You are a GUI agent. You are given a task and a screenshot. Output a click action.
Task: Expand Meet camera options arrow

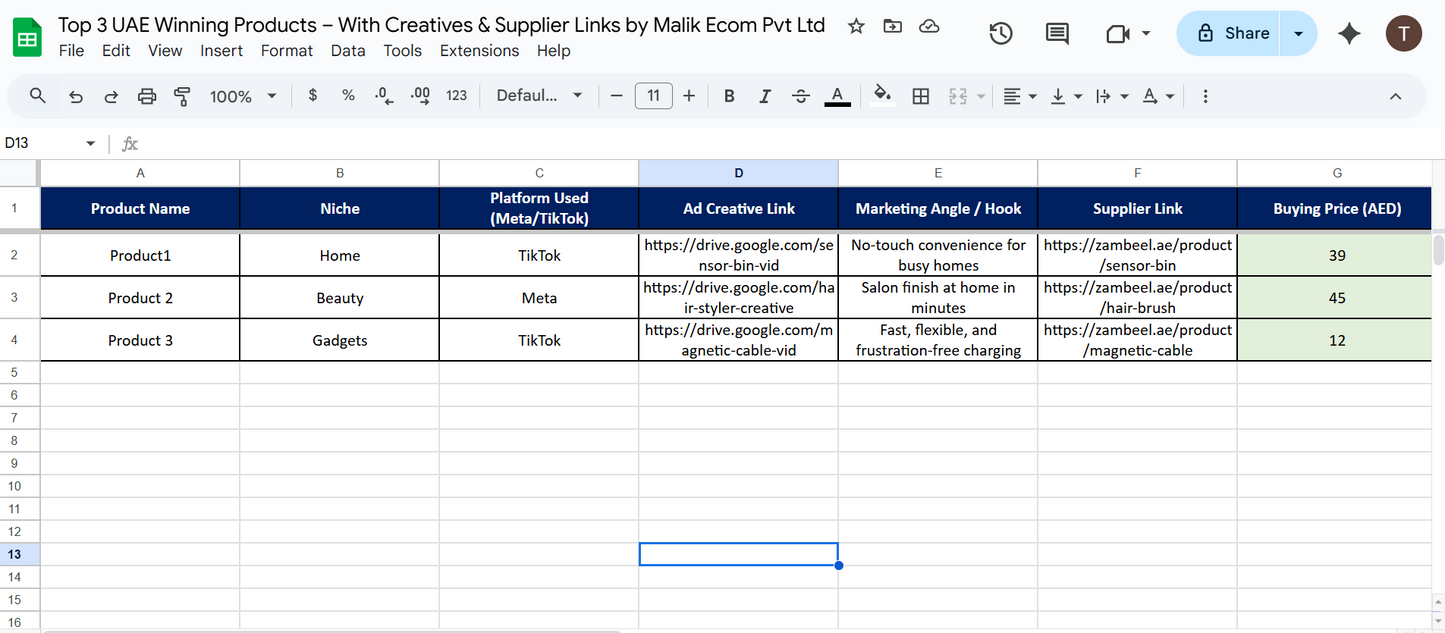click(x=1146, y=34)
